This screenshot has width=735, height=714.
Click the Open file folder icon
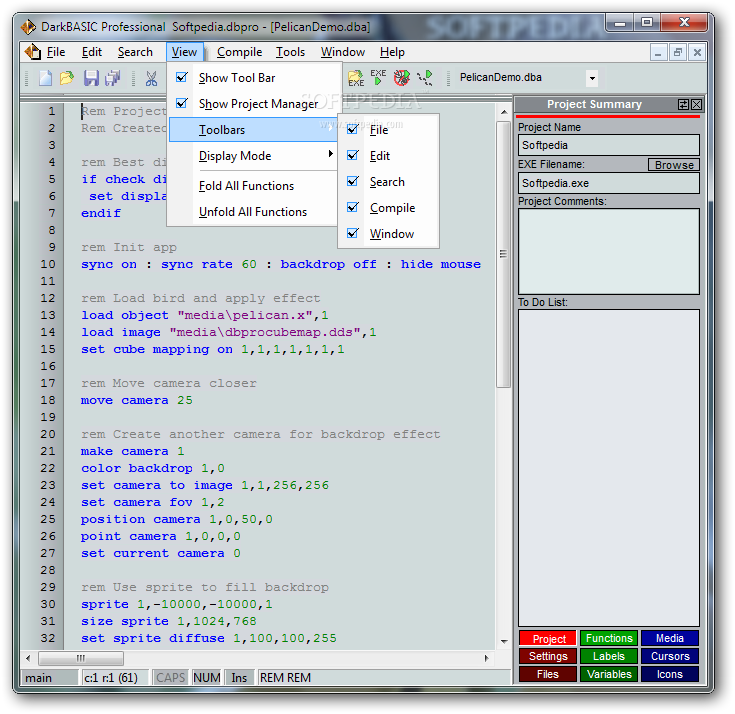click(x=67, y=78)
